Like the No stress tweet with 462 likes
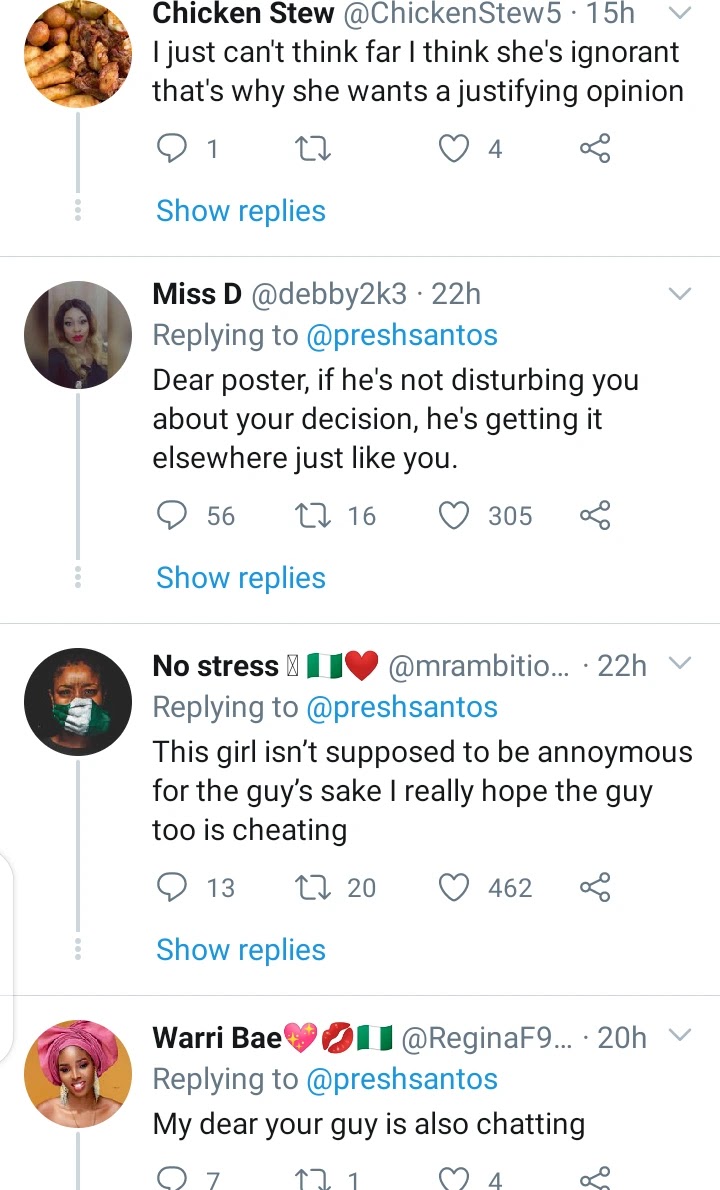This screenshot has width=720, height=1190. tap(455, 888)
